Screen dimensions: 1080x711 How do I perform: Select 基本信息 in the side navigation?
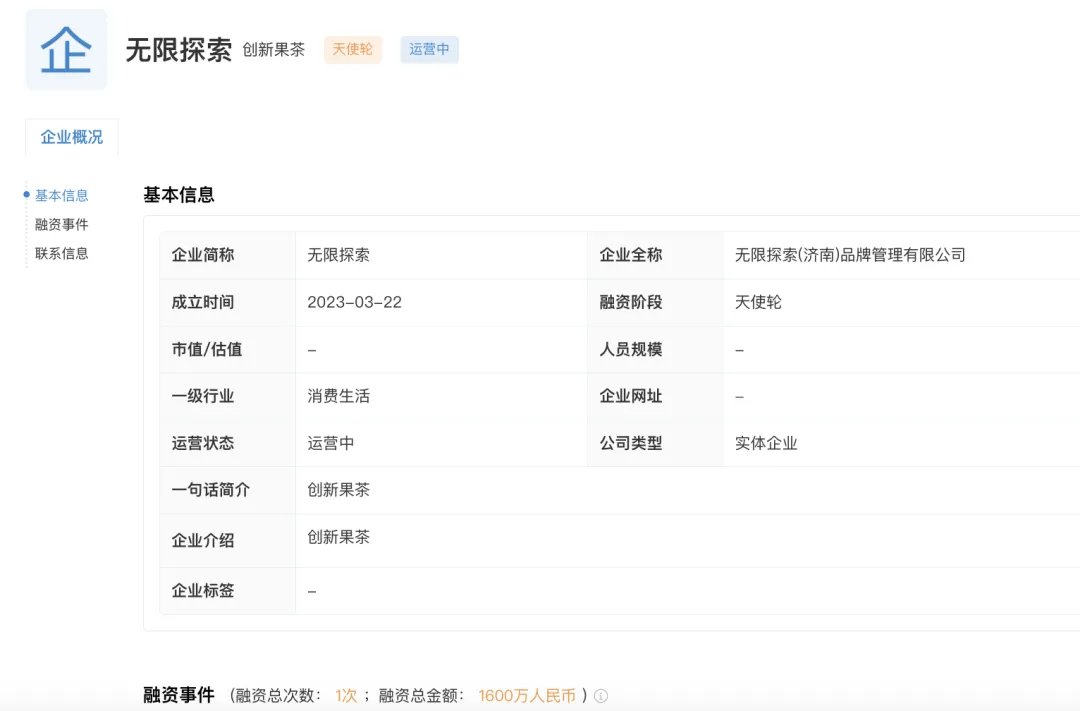coord(62,196)
